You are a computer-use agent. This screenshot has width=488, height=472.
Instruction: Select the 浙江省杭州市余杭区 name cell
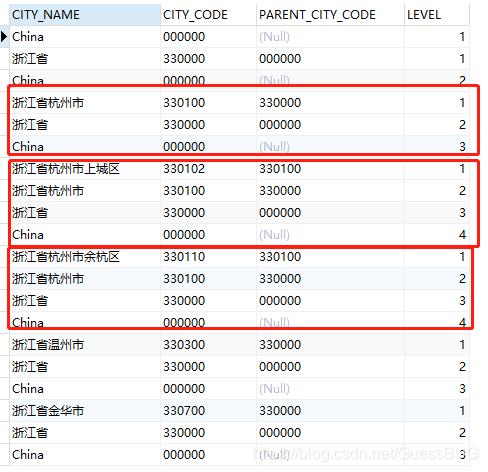(85, 257)
